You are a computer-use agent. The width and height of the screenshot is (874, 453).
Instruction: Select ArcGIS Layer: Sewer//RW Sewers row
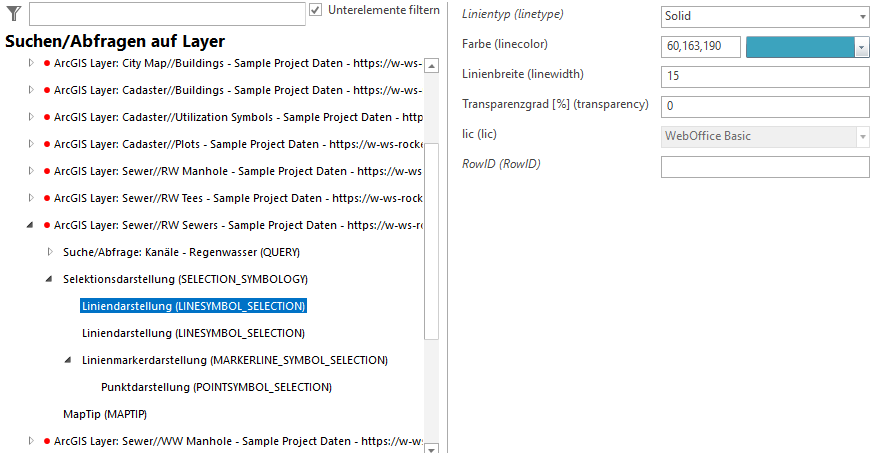238,226
